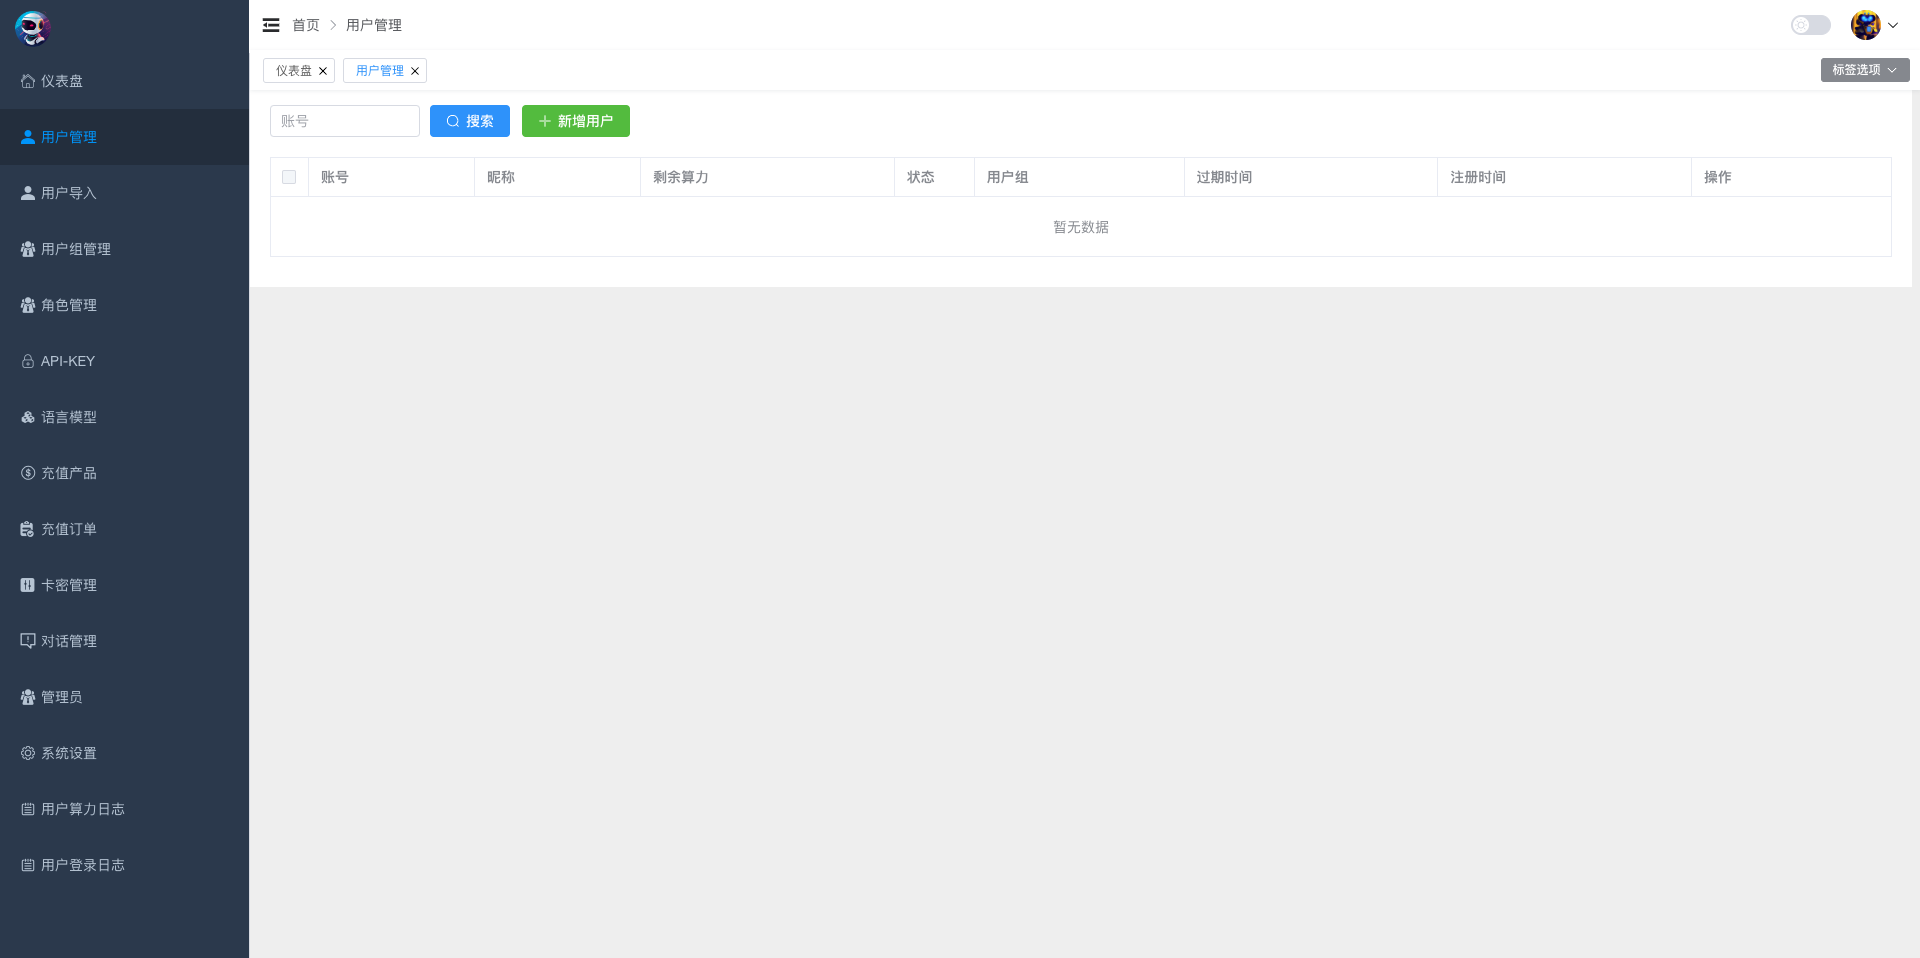Click the green 新增用户 button
This screenshot has height=958, width=1920.
click(x=576, y=121)
